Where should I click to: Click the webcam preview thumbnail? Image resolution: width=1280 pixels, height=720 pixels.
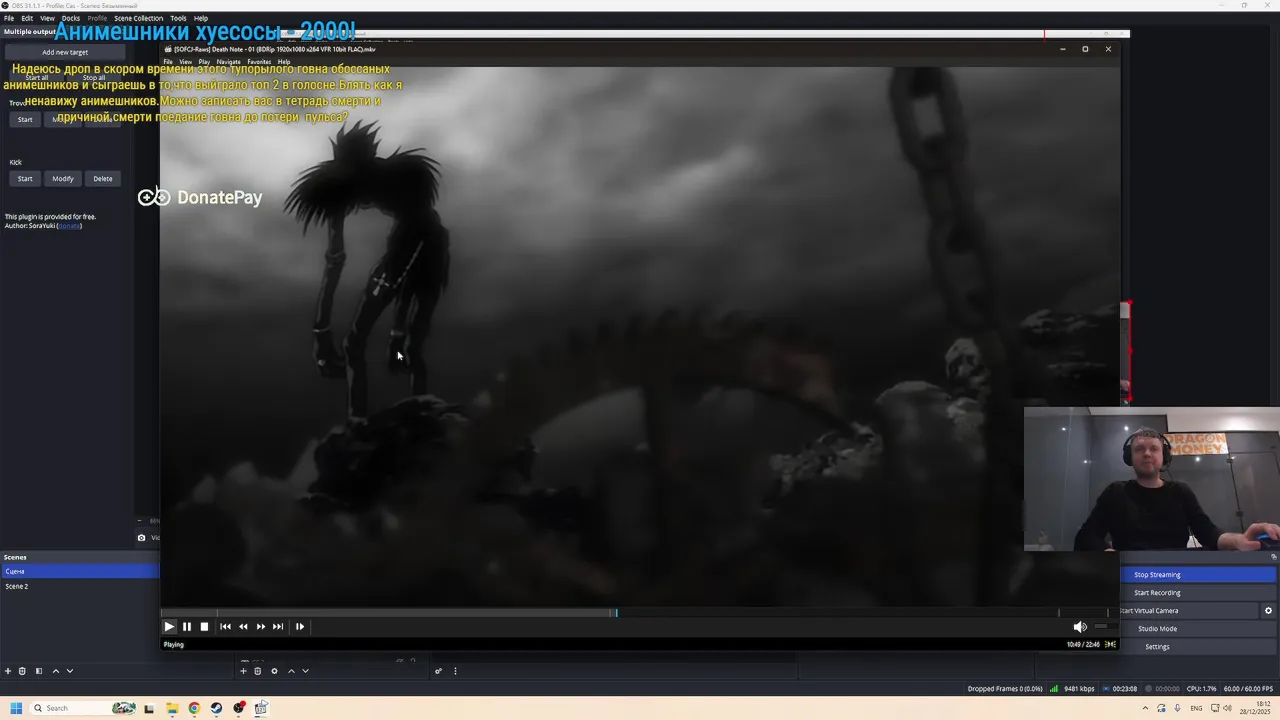[1151, 479]
